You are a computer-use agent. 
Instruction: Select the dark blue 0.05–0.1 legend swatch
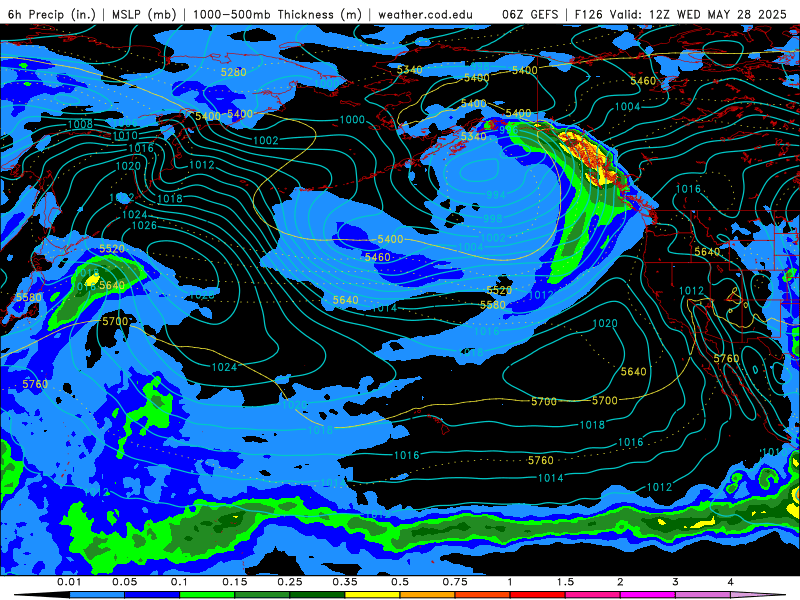[x=152, y=595]
